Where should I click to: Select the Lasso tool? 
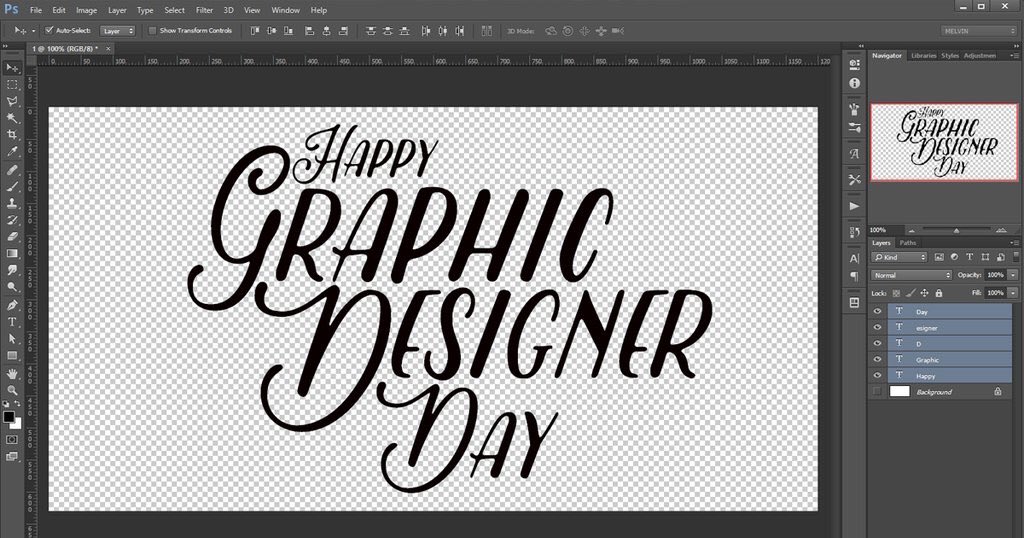12,102
